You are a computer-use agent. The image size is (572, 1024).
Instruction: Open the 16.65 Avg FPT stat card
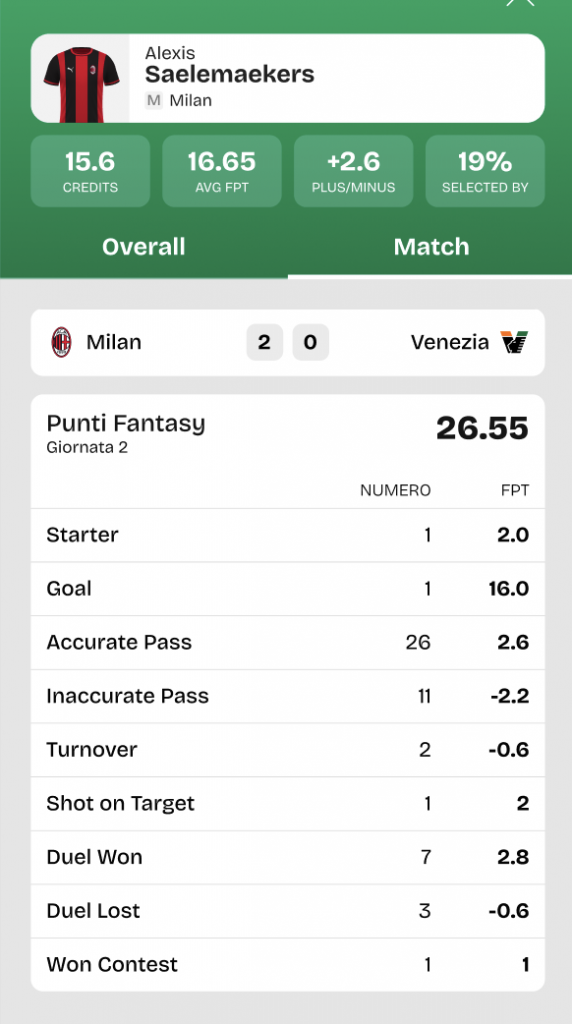[222, 171]
